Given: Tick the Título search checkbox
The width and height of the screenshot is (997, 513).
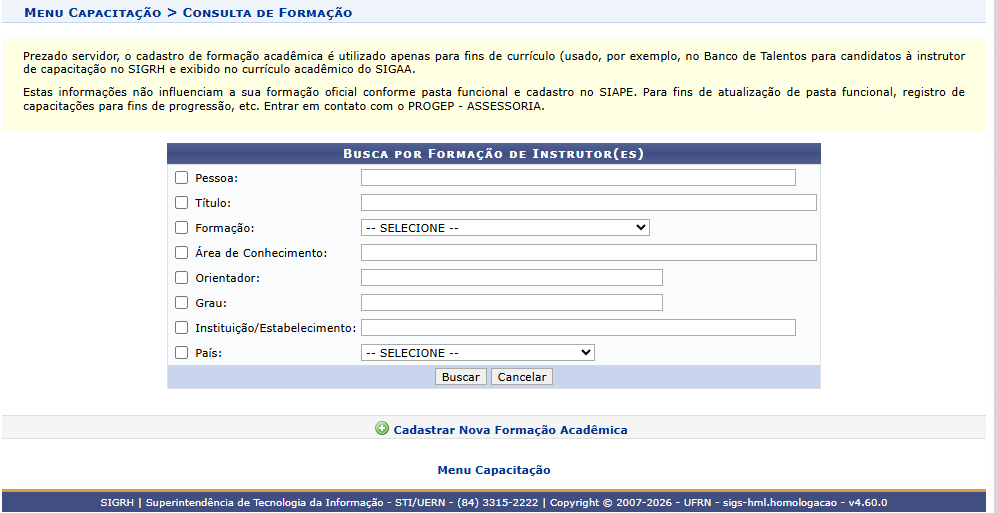Looking at the screenshot, I should pos(182,203).
